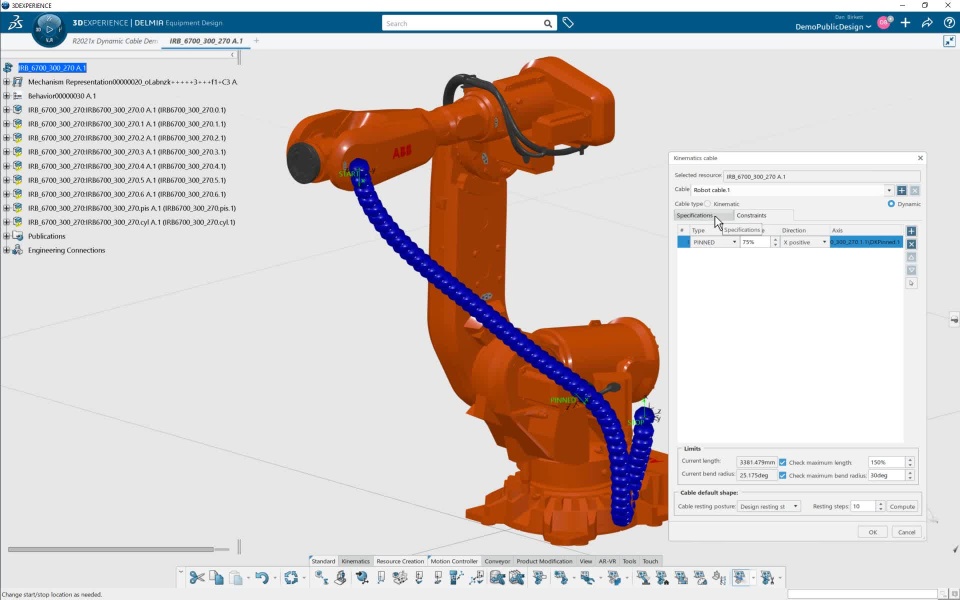The width and height of the screenshot is (960, 600).
Task: Click the Undo arrow icon
Action: [261, 577]
